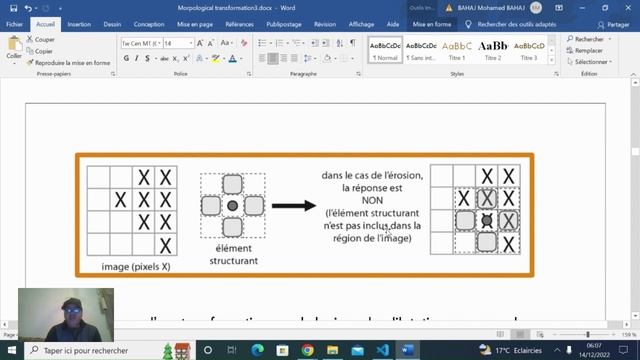This screenshot has height=360, width=640.
Task: Open Google Chrome from taskbar
Action: pos(308,350)
